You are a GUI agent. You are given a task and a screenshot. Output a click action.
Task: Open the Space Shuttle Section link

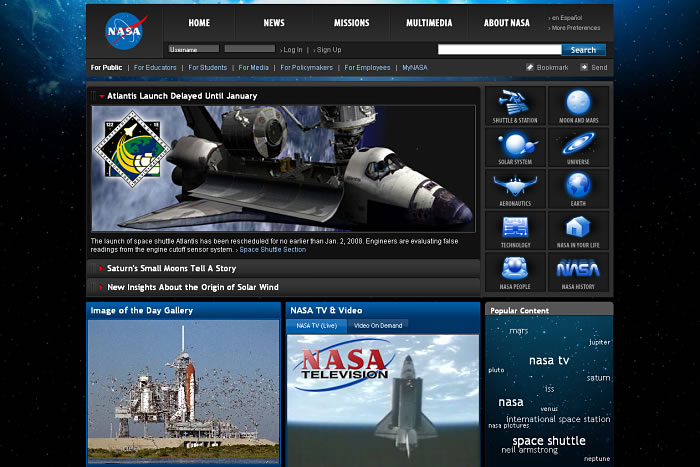point(272,250)
